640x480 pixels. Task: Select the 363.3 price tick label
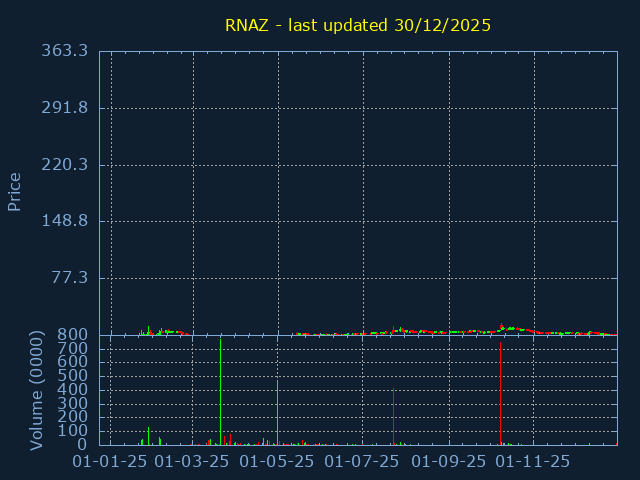[x=64, y=51]
